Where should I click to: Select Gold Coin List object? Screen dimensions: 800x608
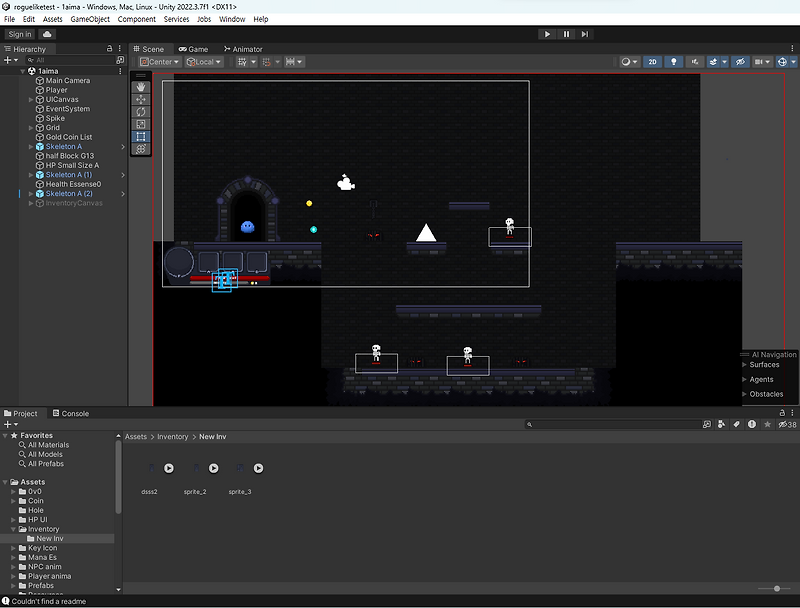point(69,137)
